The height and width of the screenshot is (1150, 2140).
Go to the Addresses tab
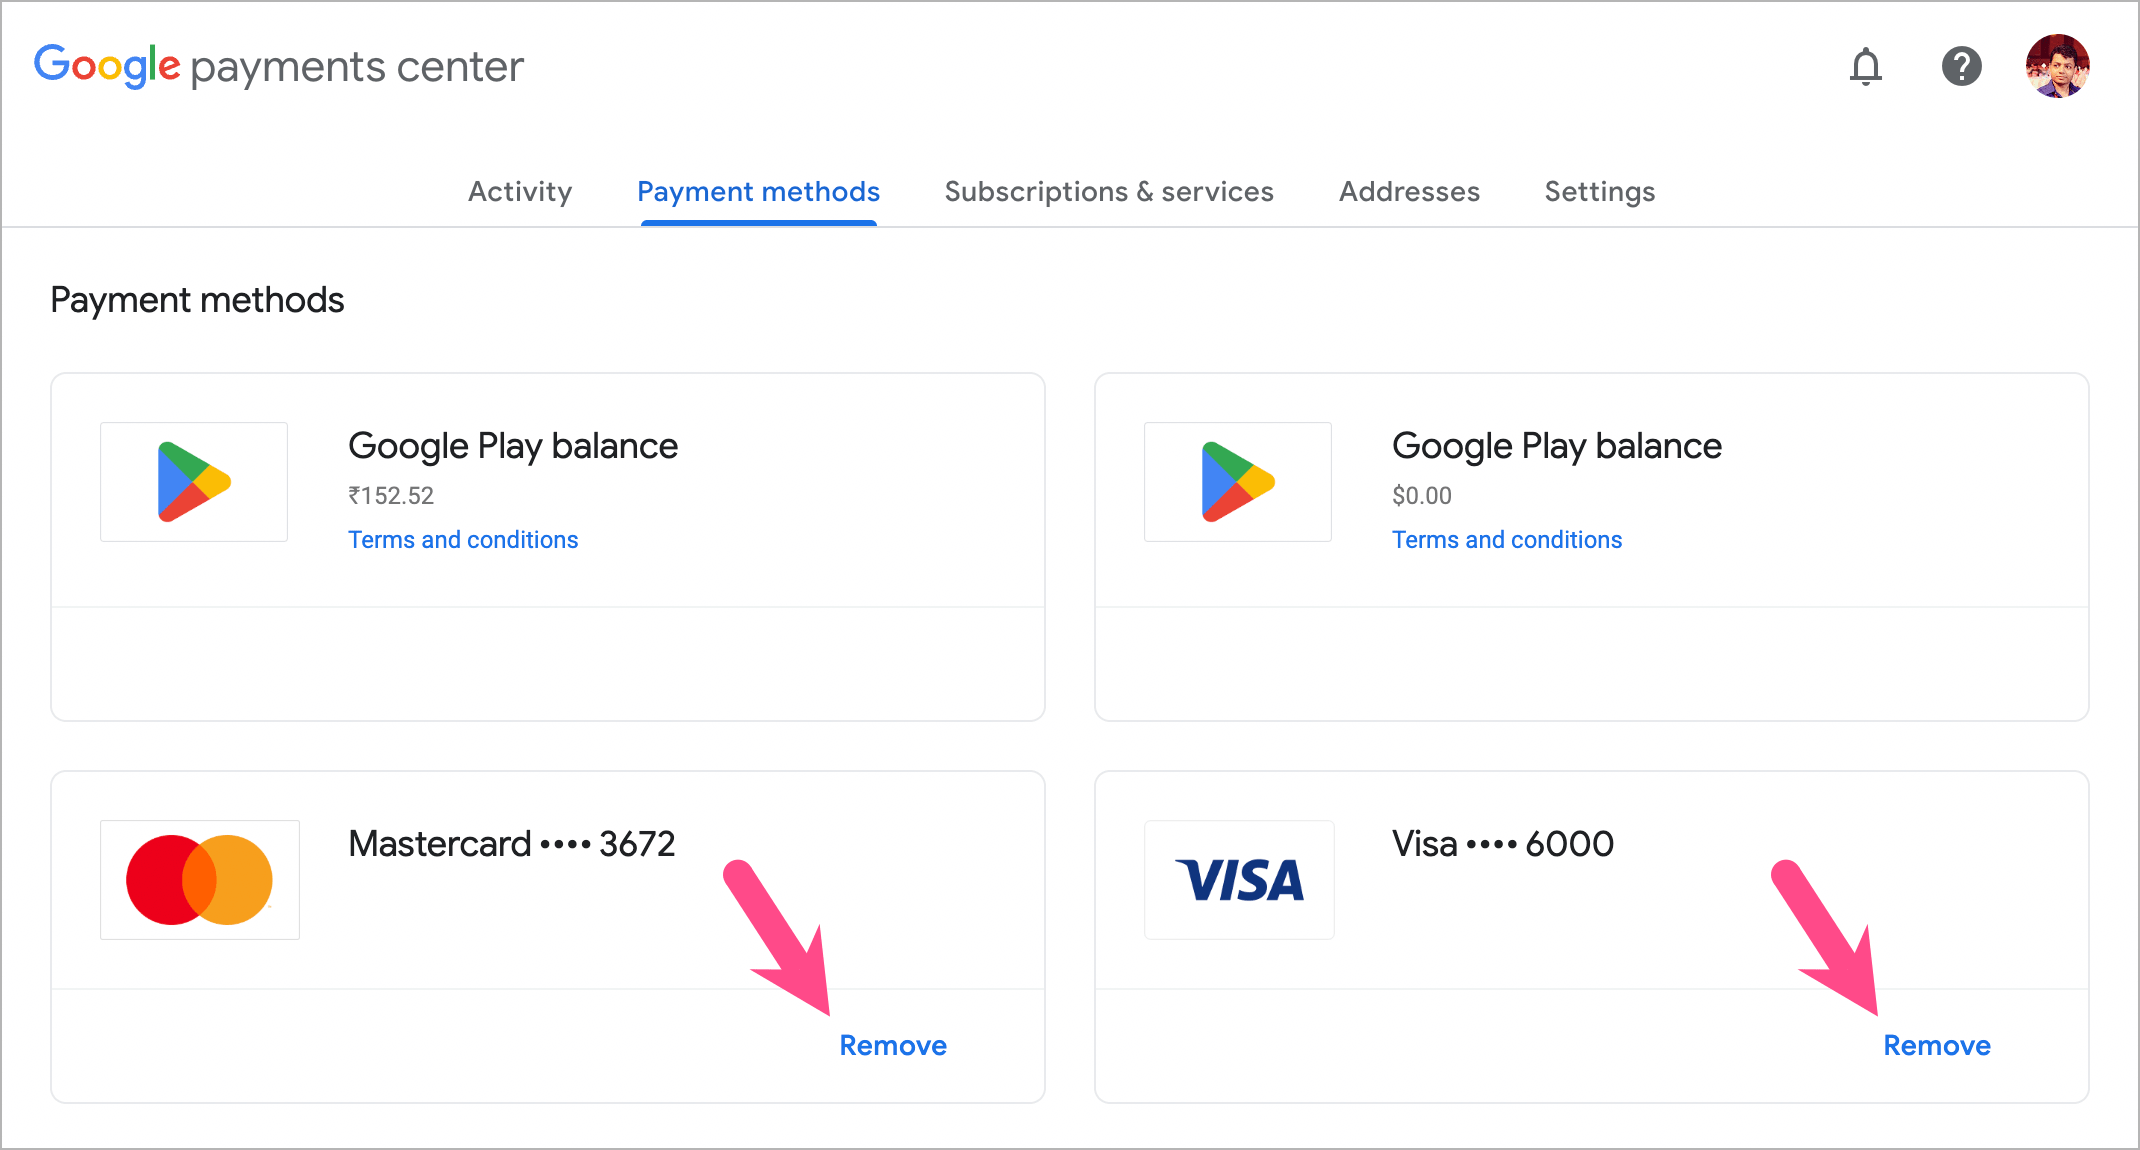pos(1409,191)
